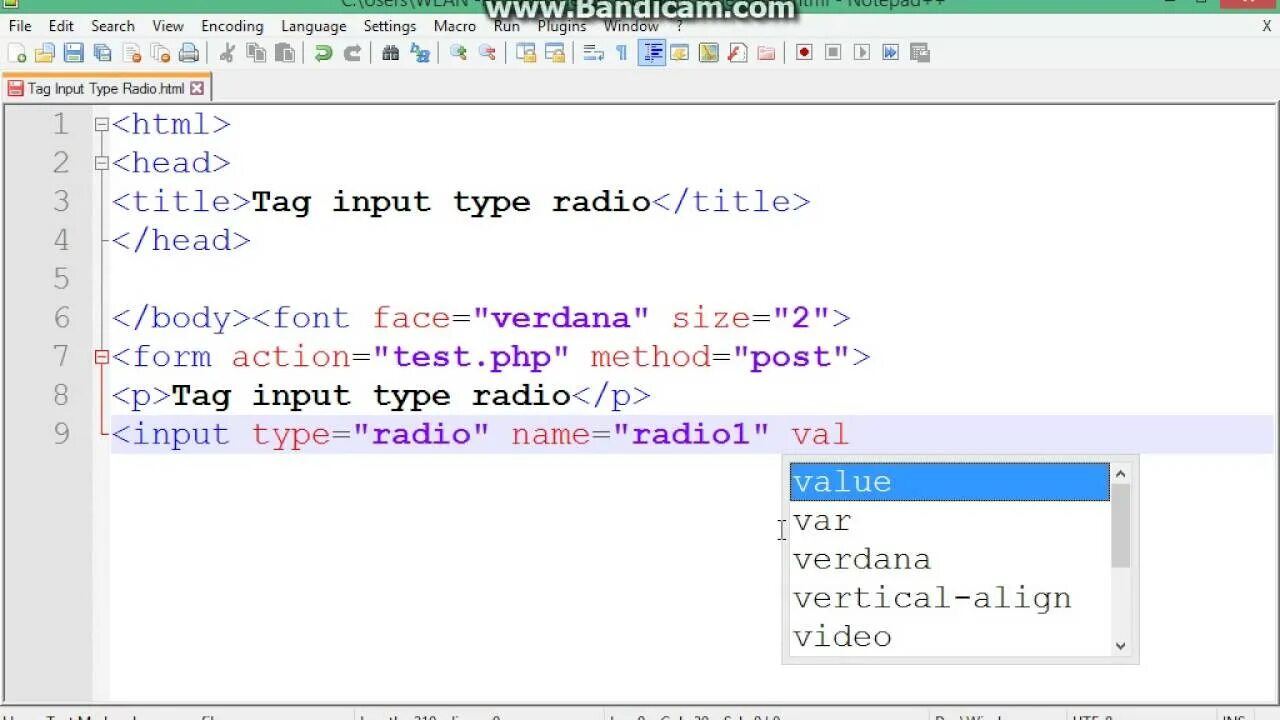Click line number 5 in the margin
The image size is (1280, 720).
coord(62,280)
